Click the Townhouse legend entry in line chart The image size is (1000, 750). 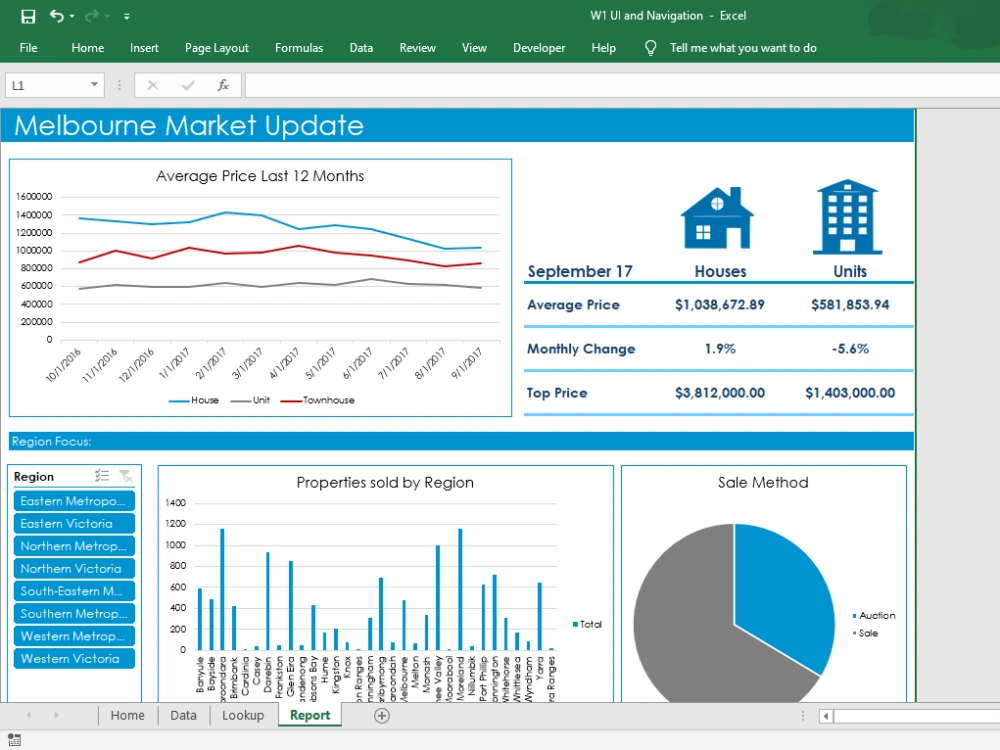[x=318, y=401]
